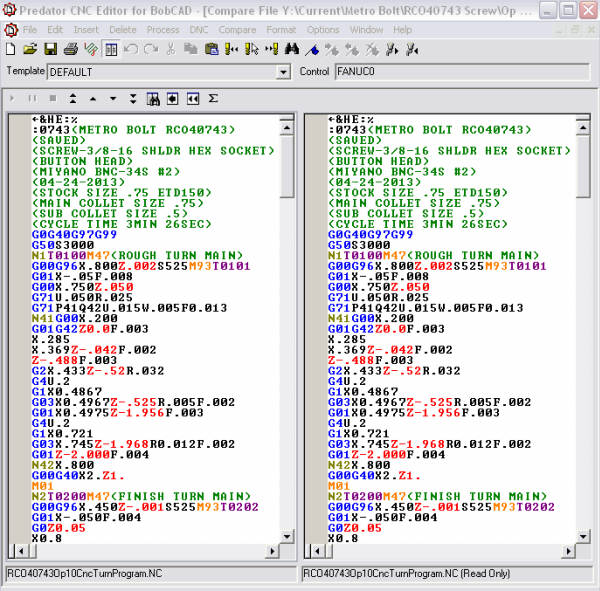Click the N42X.800 line in right pane
600x591 pixels.
[359, 465]
